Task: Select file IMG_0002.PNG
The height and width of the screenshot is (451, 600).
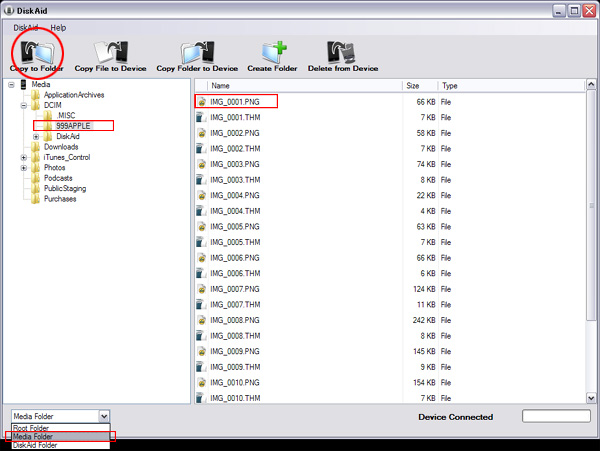Action: point(235,133)
